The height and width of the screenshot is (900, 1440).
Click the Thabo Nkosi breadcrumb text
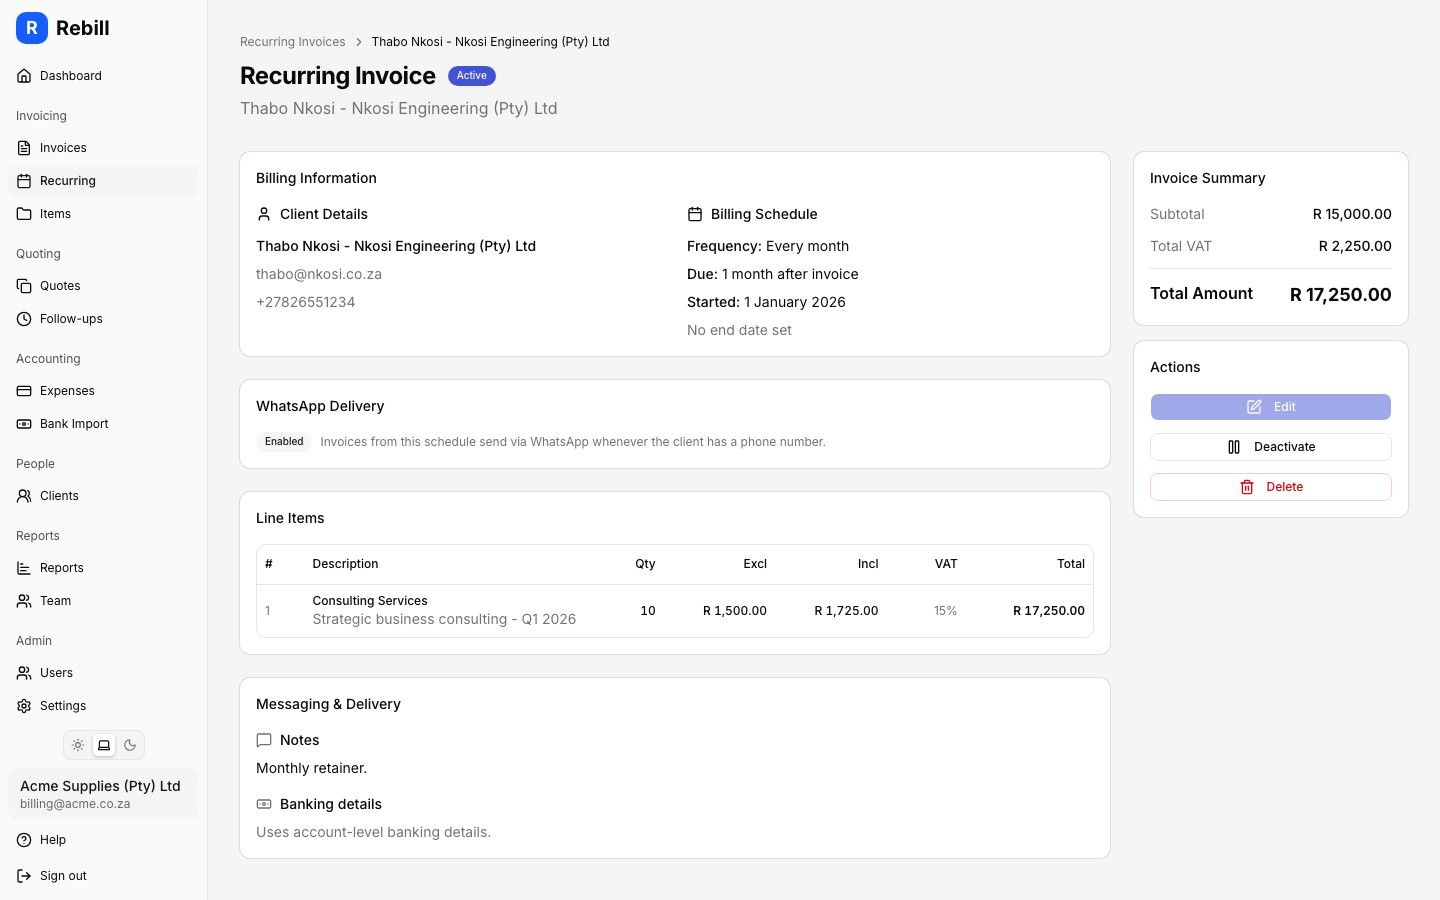click(x=490, y=42)
